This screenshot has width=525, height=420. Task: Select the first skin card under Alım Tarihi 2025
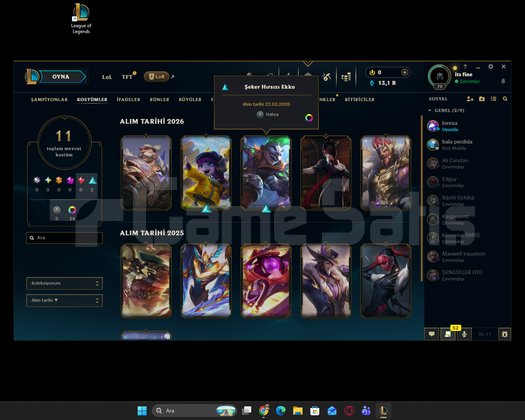[146, 281]
